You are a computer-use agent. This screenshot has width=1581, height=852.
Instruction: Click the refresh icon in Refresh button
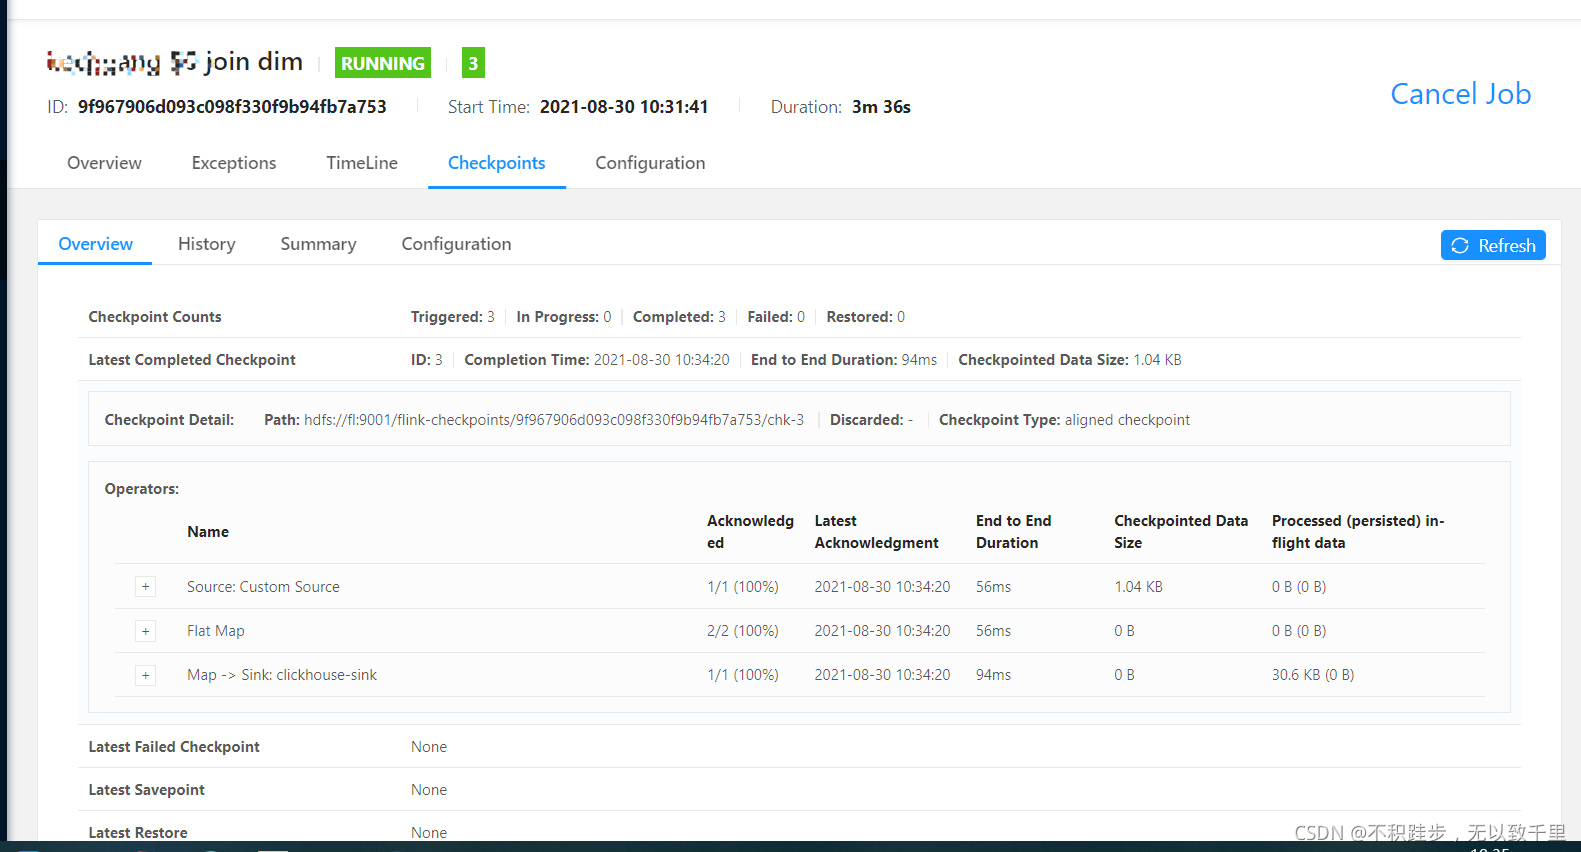pyautogui.click(x=1460, y=246)
